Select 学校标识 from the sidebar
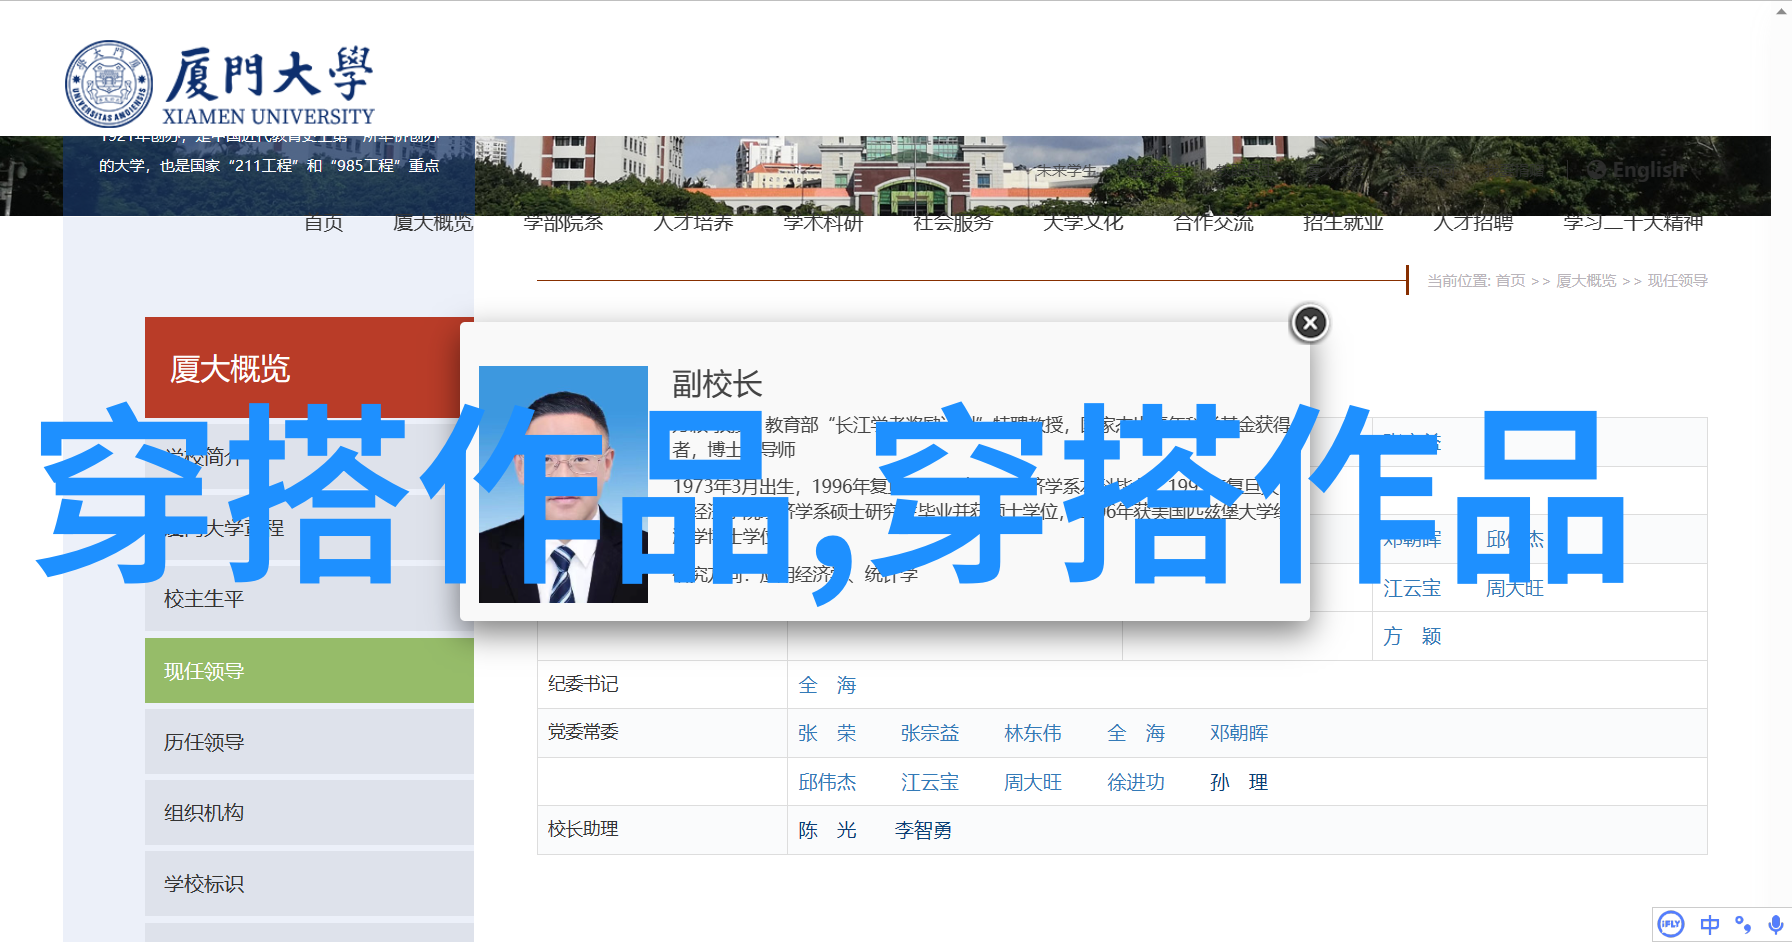This screenshot has height=942, width=1792. [204, 884]
